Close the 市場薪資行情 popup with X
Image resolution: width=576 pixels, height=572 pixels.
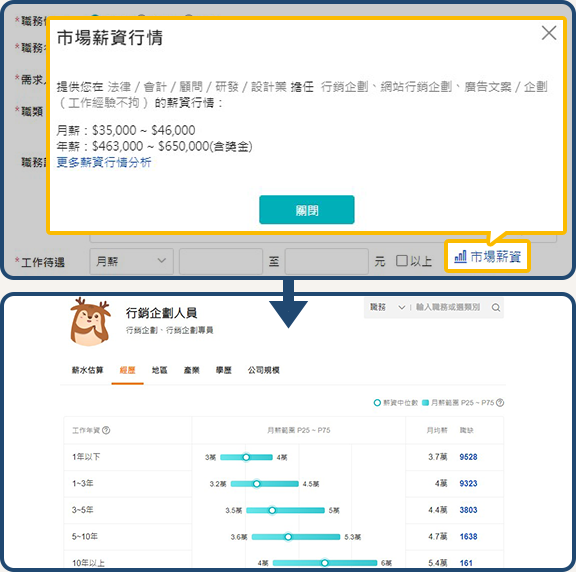click(x=549, y=33)
